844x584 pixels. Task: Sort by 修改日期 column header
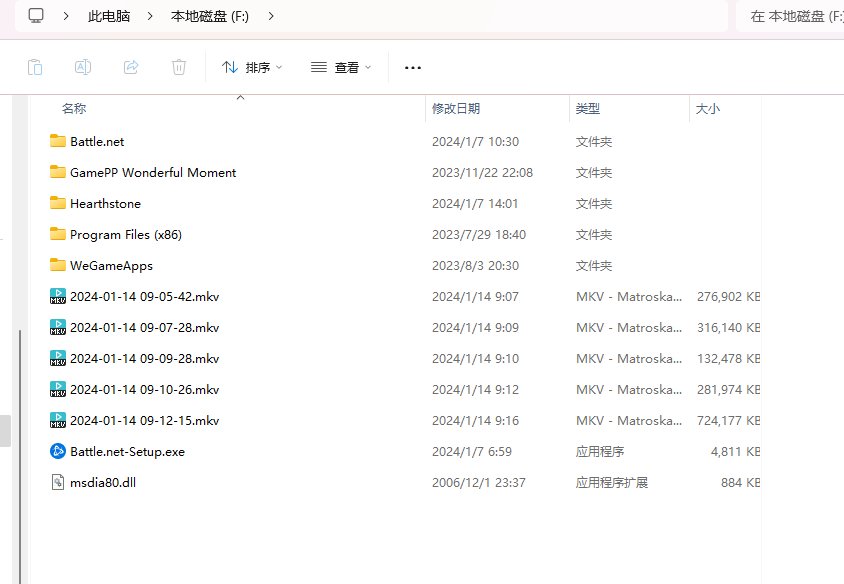[456, 109]
